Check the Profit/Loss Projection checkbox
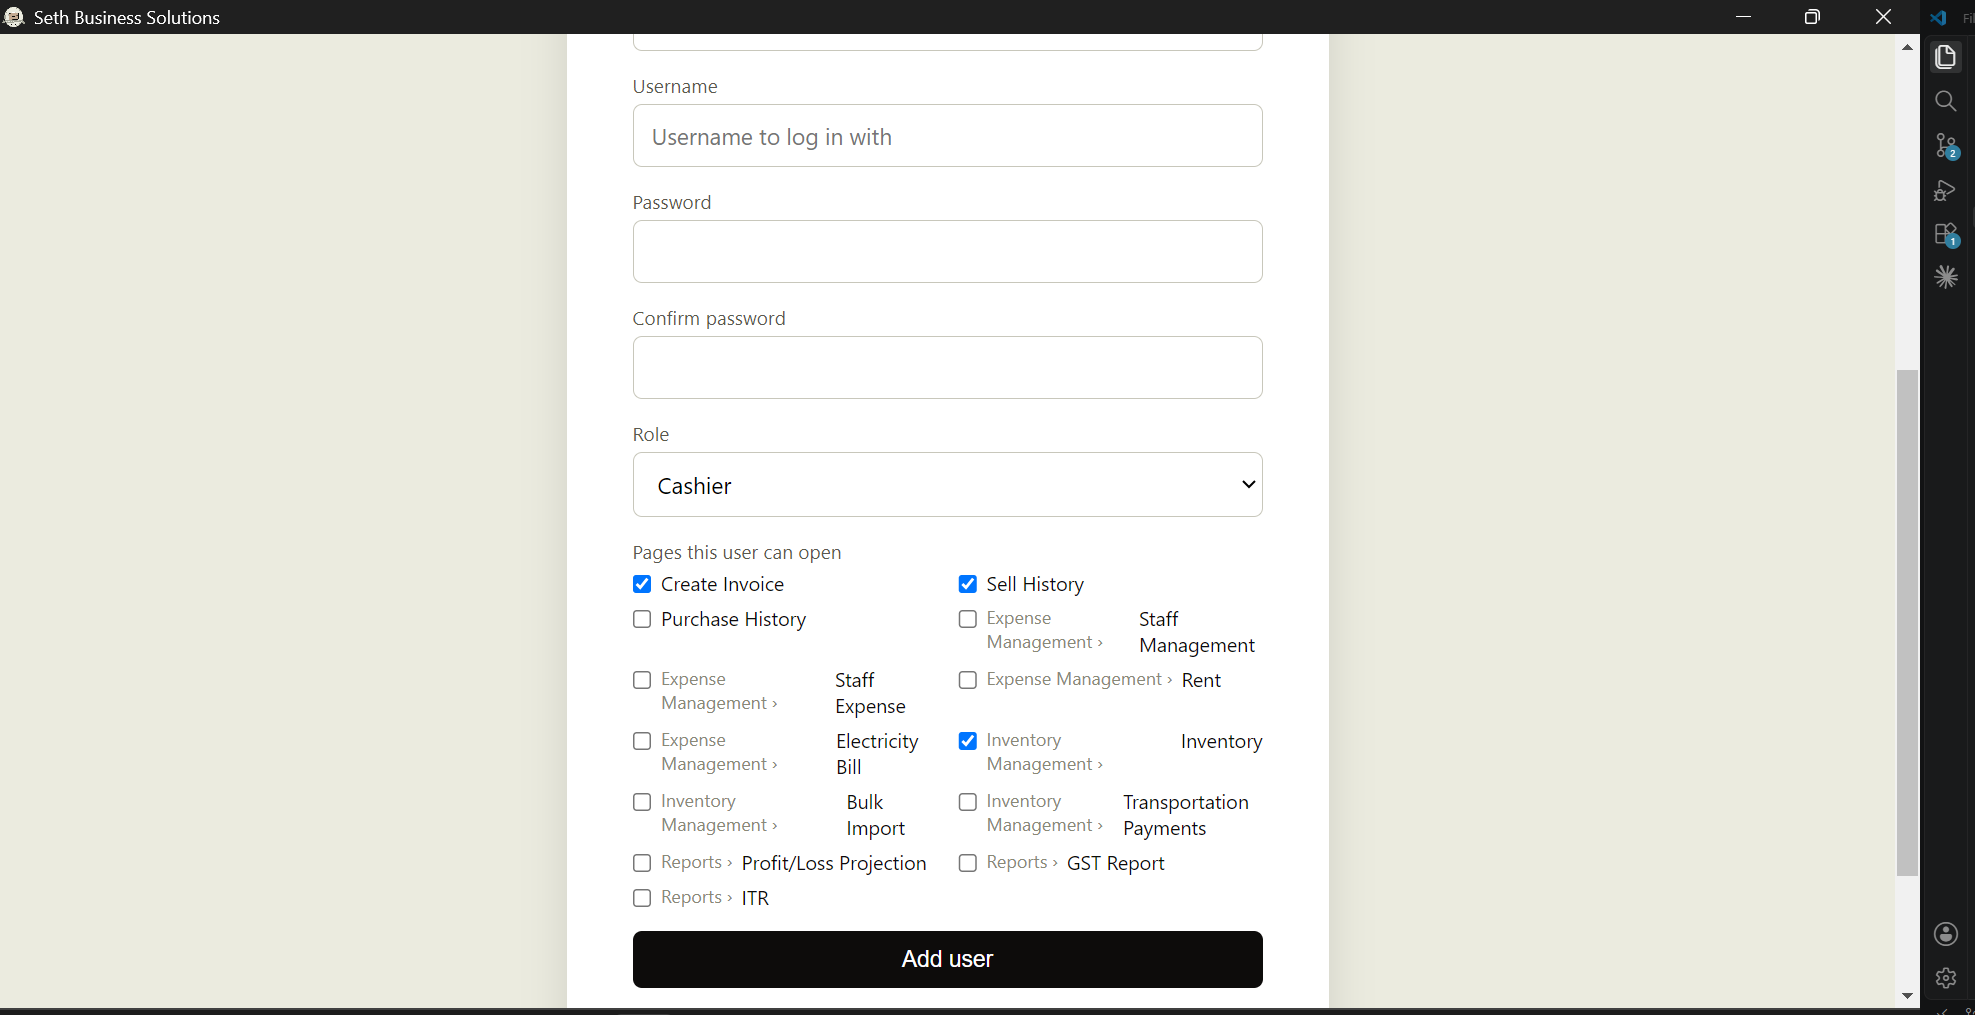Image resolution: width=1975 pixels, height=1015 pixels. coord(642,863)
